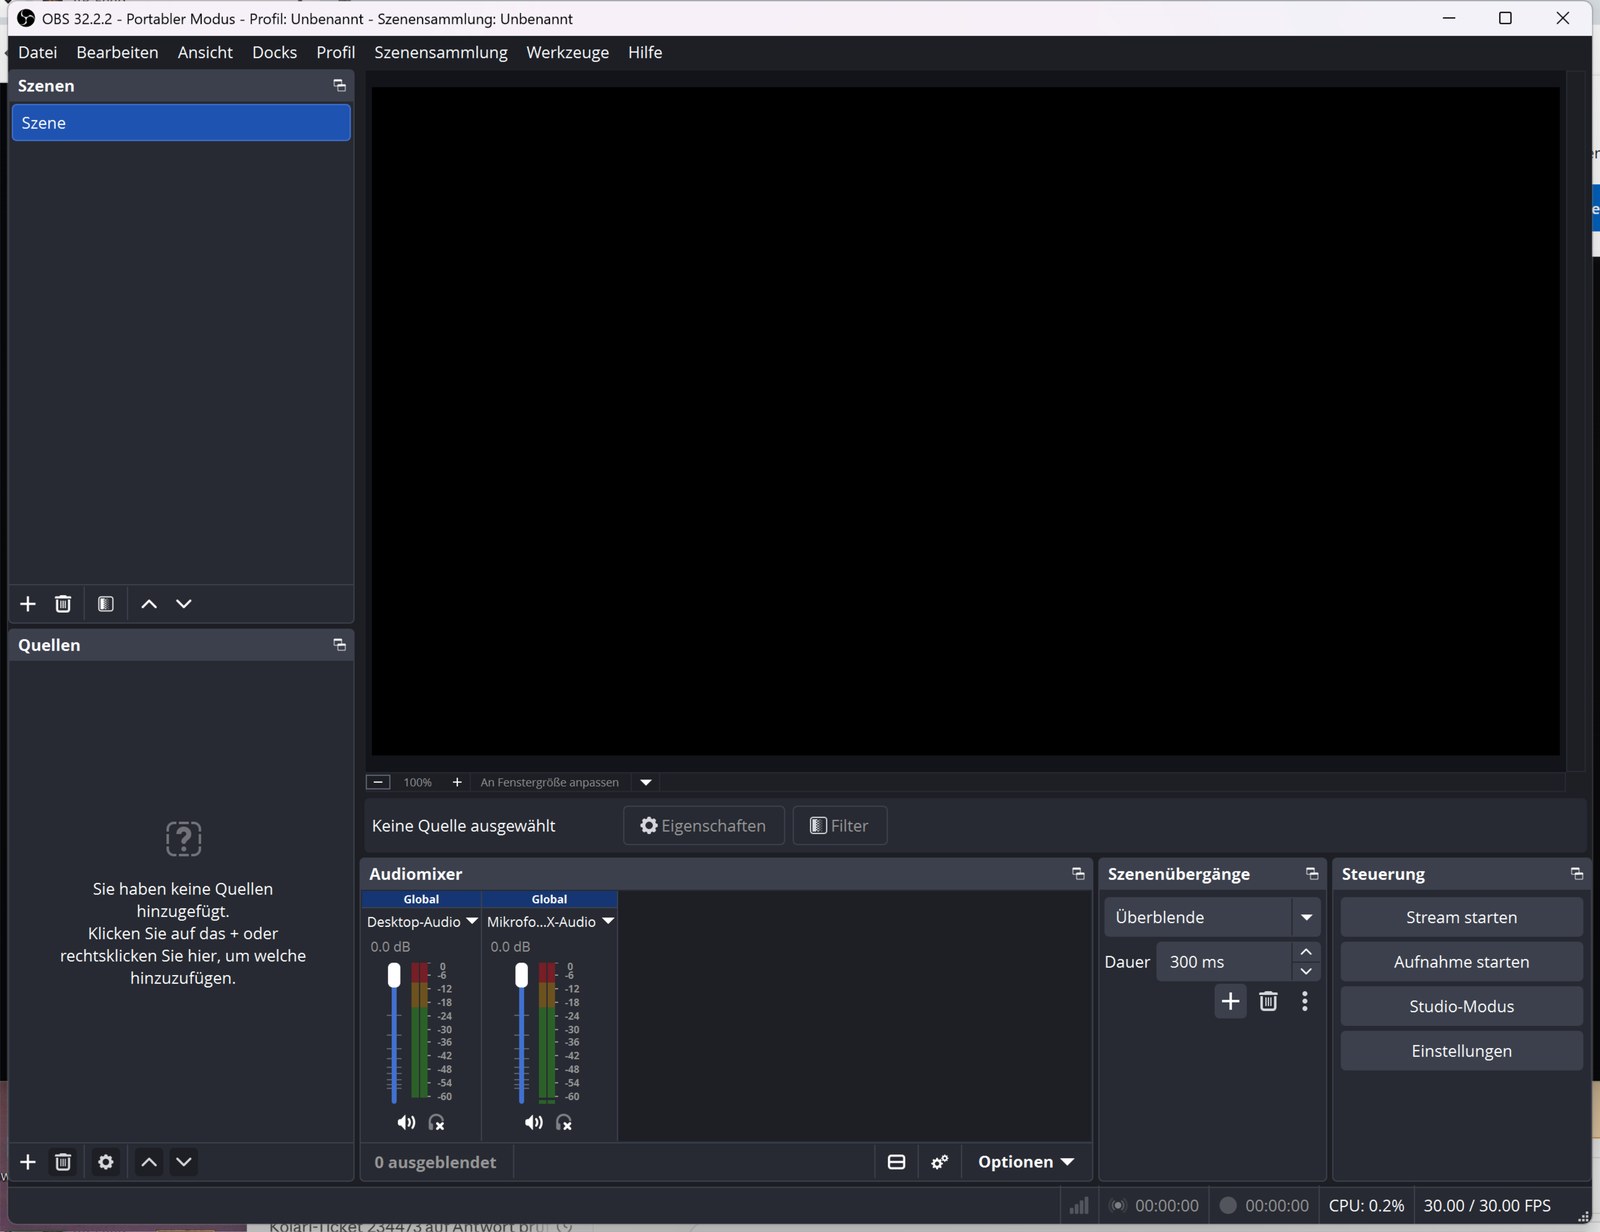1600x1232 pixels.
Task: Undock the Szenen panel
Action: 340,86
